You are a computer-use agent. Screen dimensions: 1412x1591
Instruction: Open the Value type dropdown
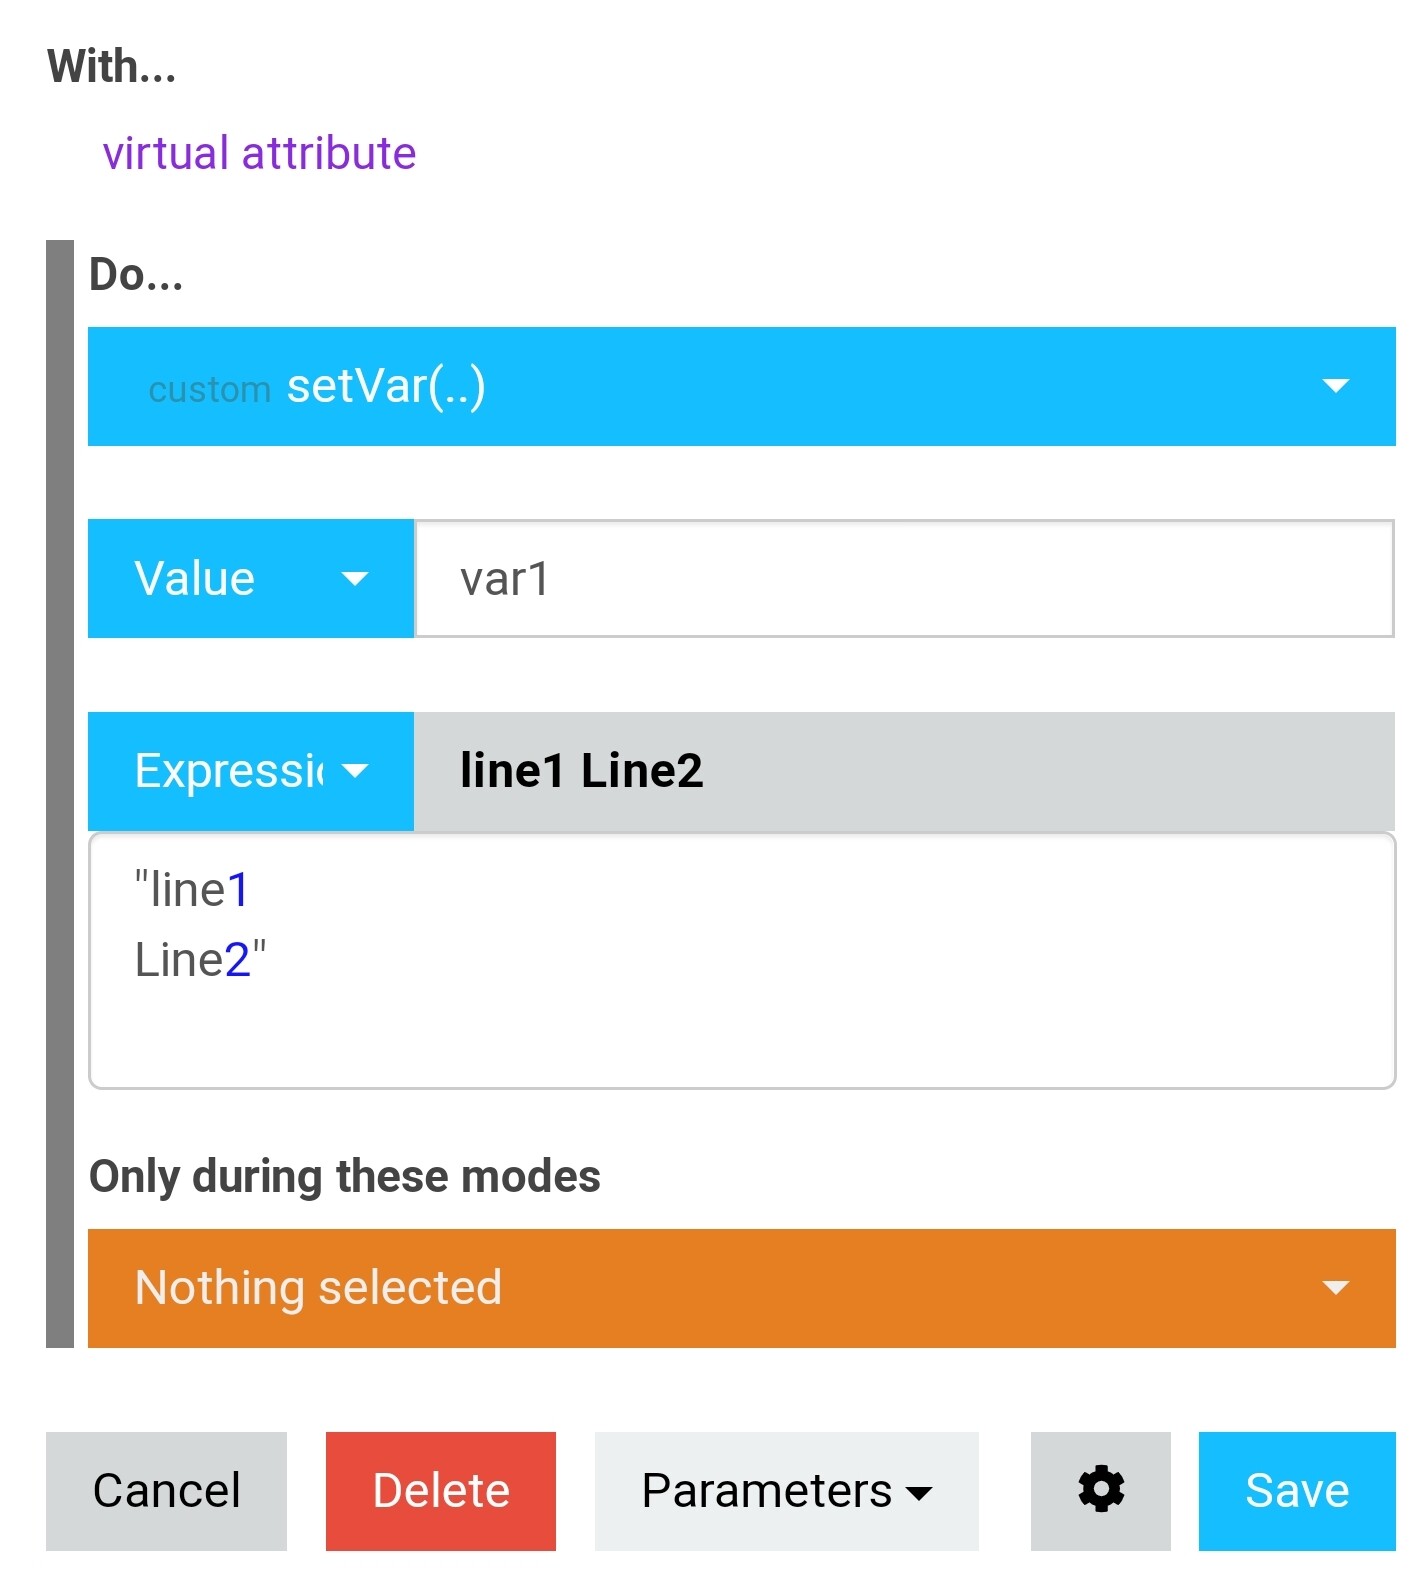click(251, 578)
